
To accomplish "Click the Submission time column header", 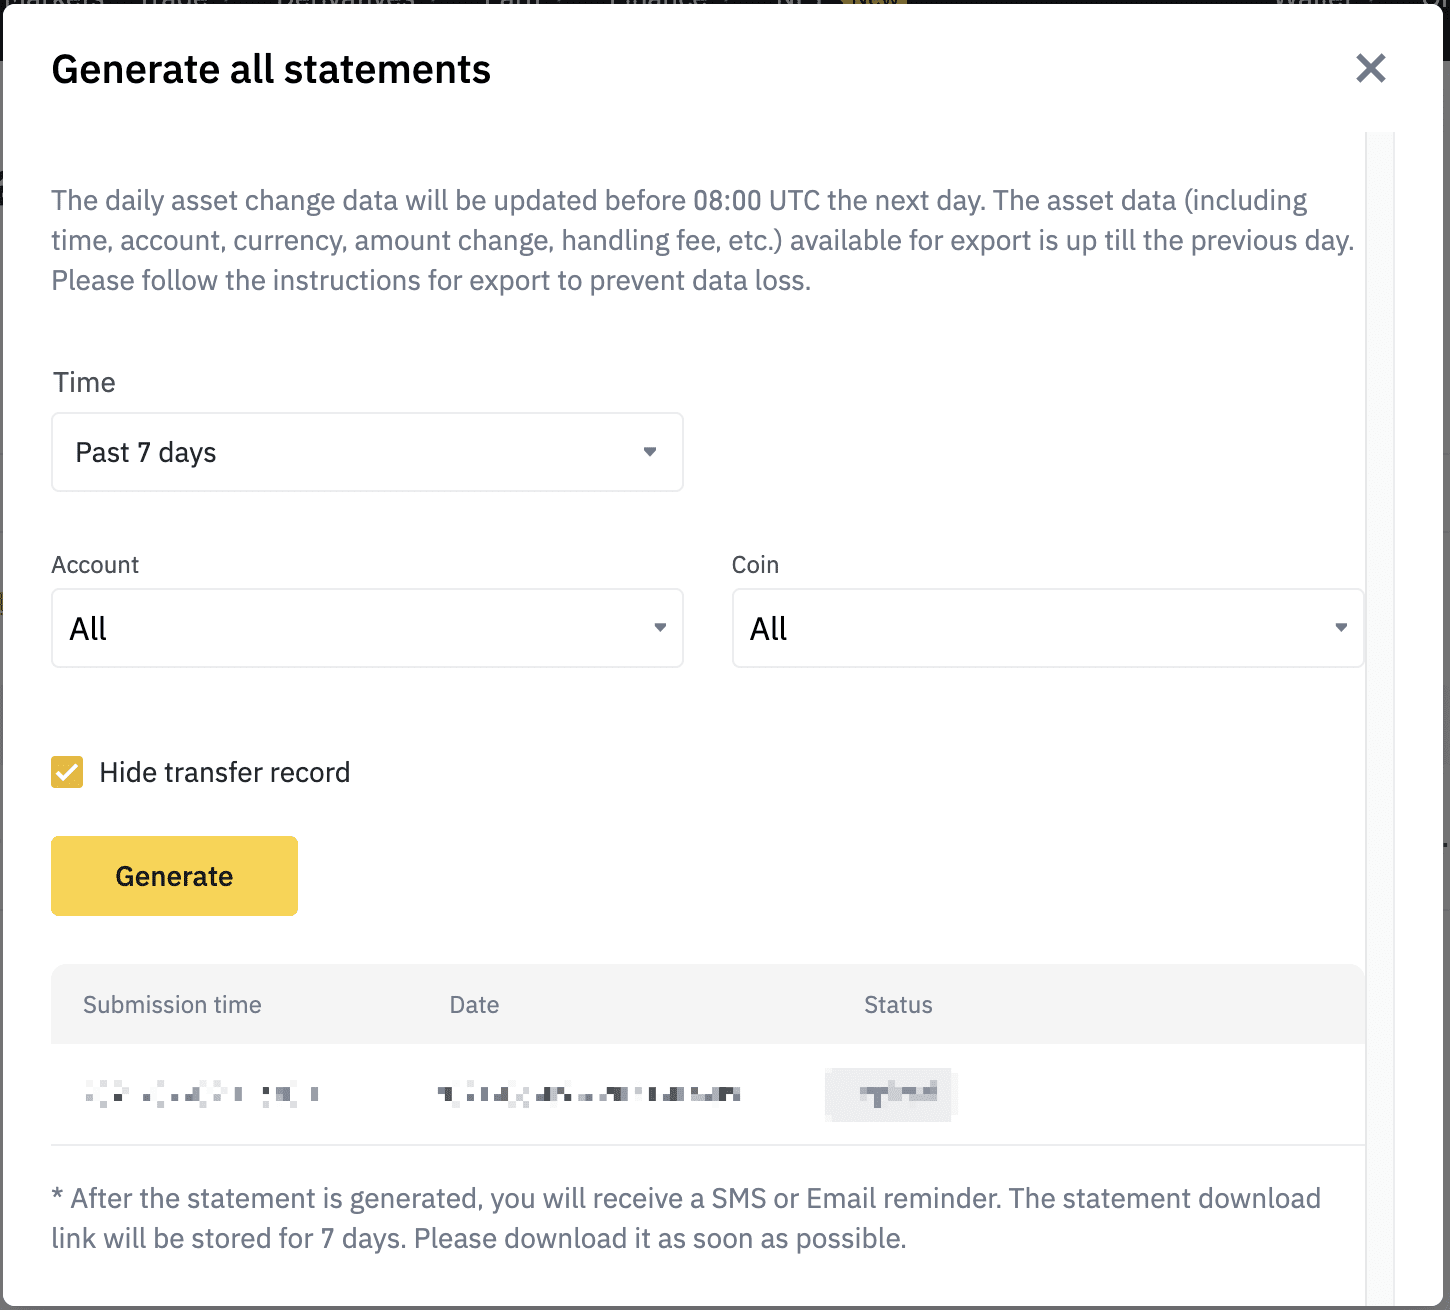I will tap(172, 1005).
